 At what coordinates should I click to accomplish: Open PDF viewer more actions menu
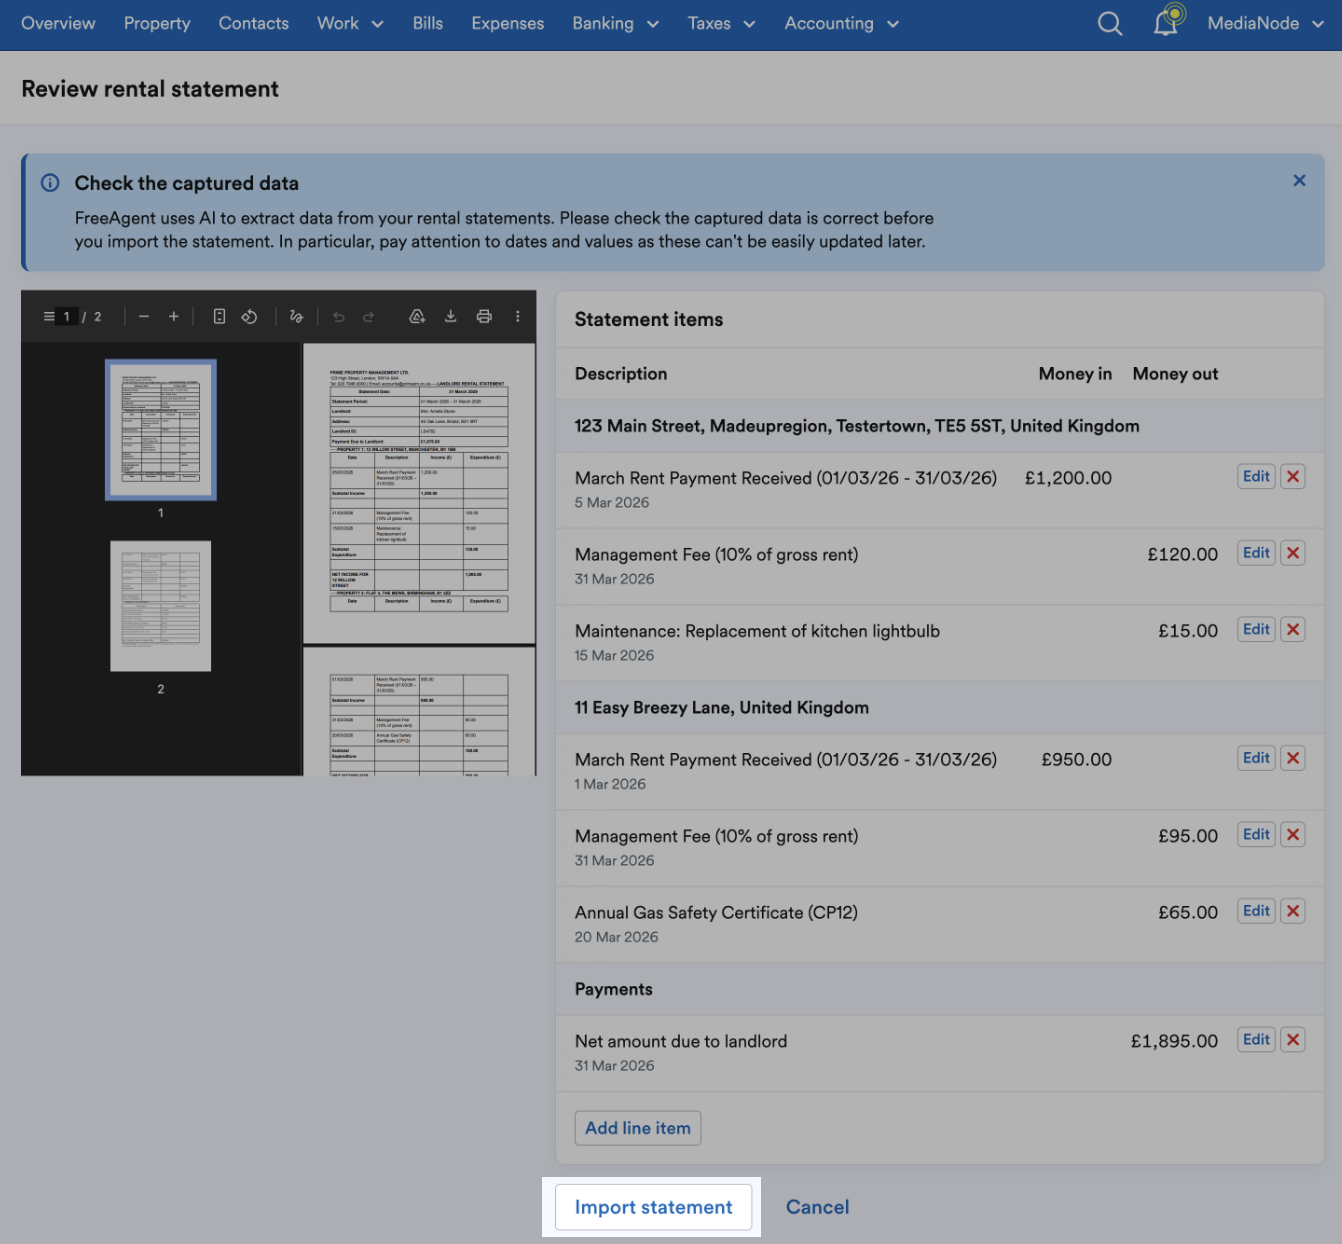click(x=518, y=316)
